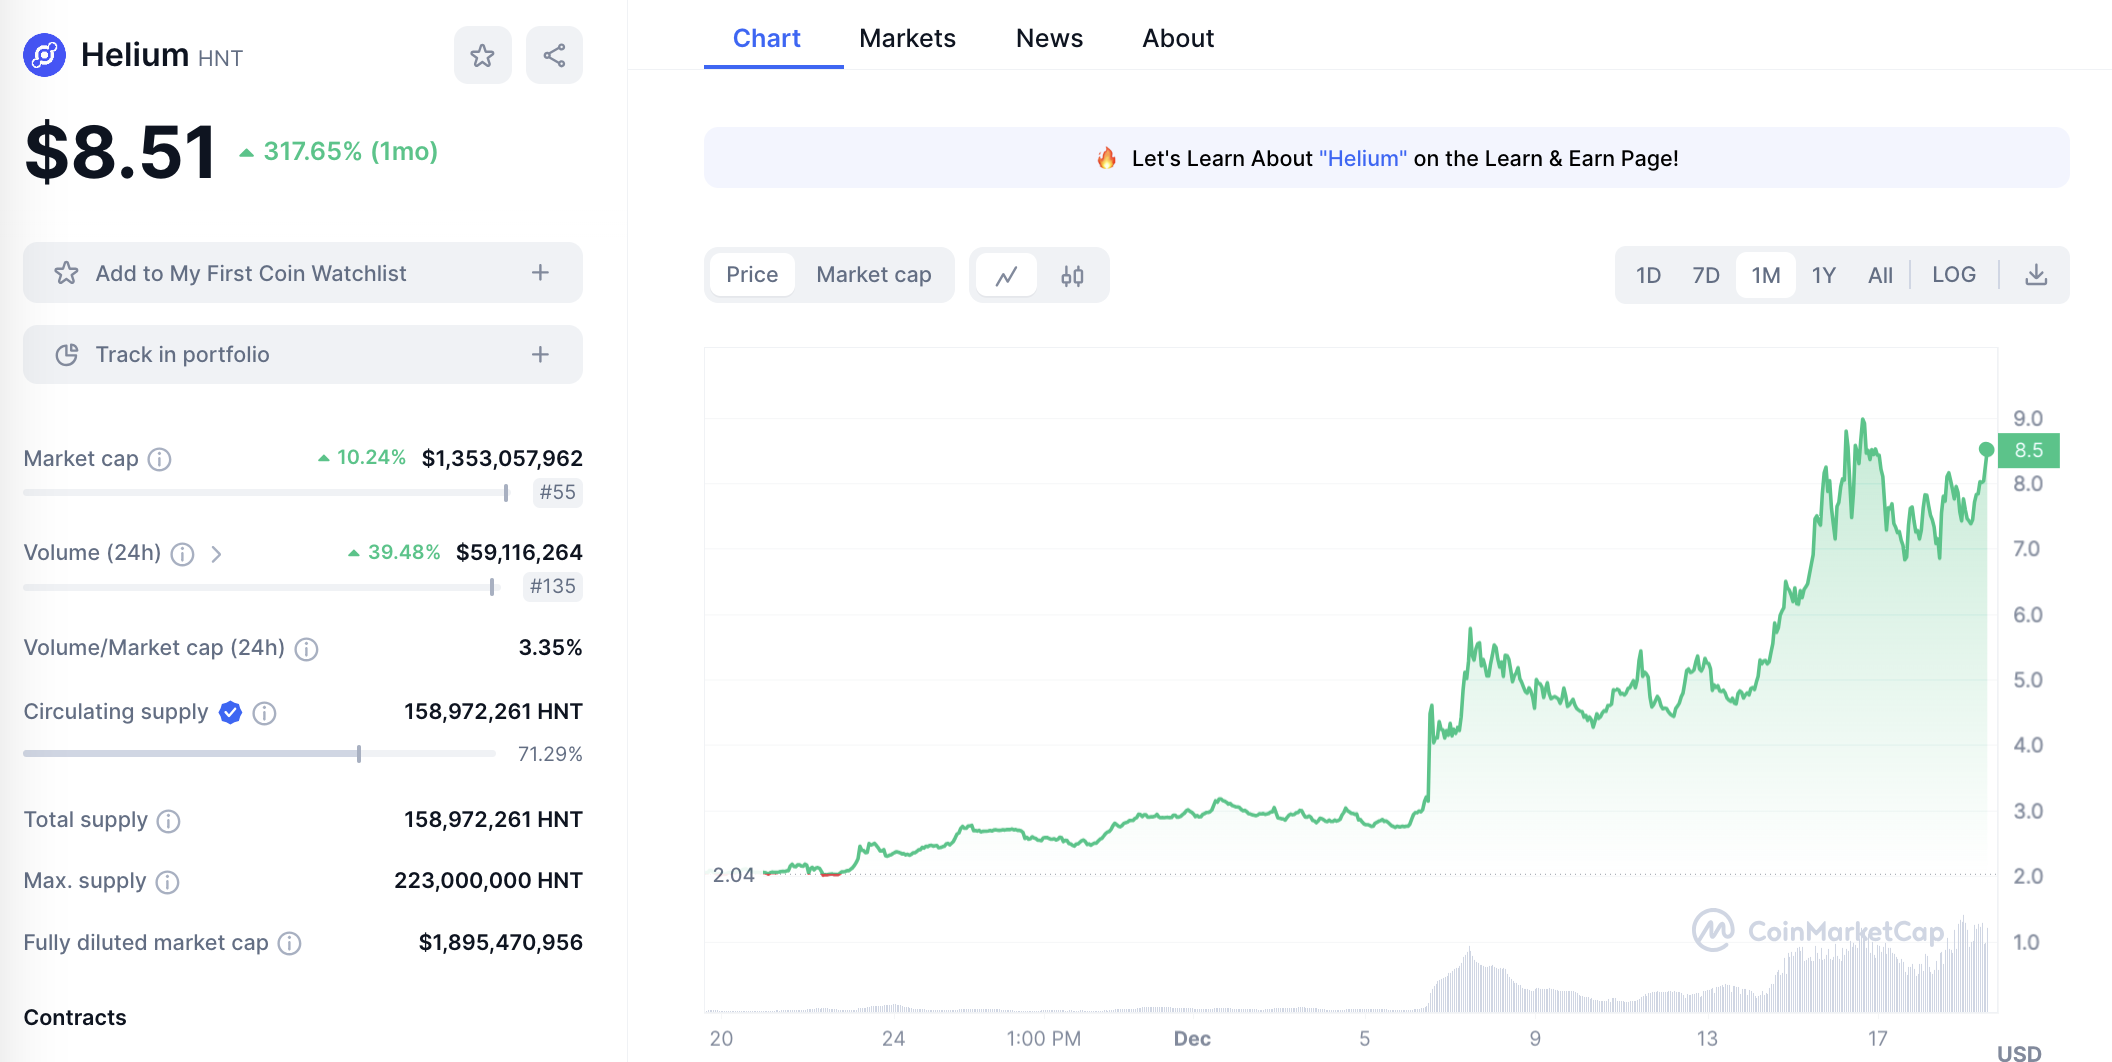
Task: Select the Market cap chart toggle
Action: 873,275
